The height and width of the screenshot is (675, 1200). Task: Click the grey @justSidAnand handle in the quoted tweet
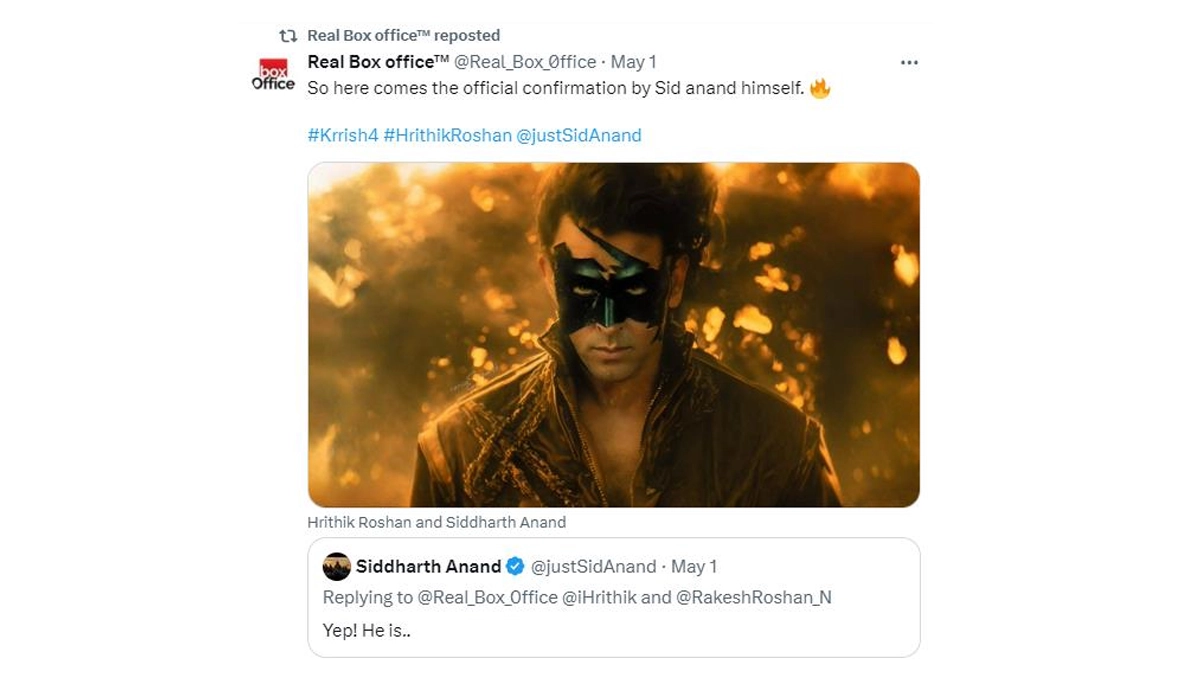[x=593, y=567]
